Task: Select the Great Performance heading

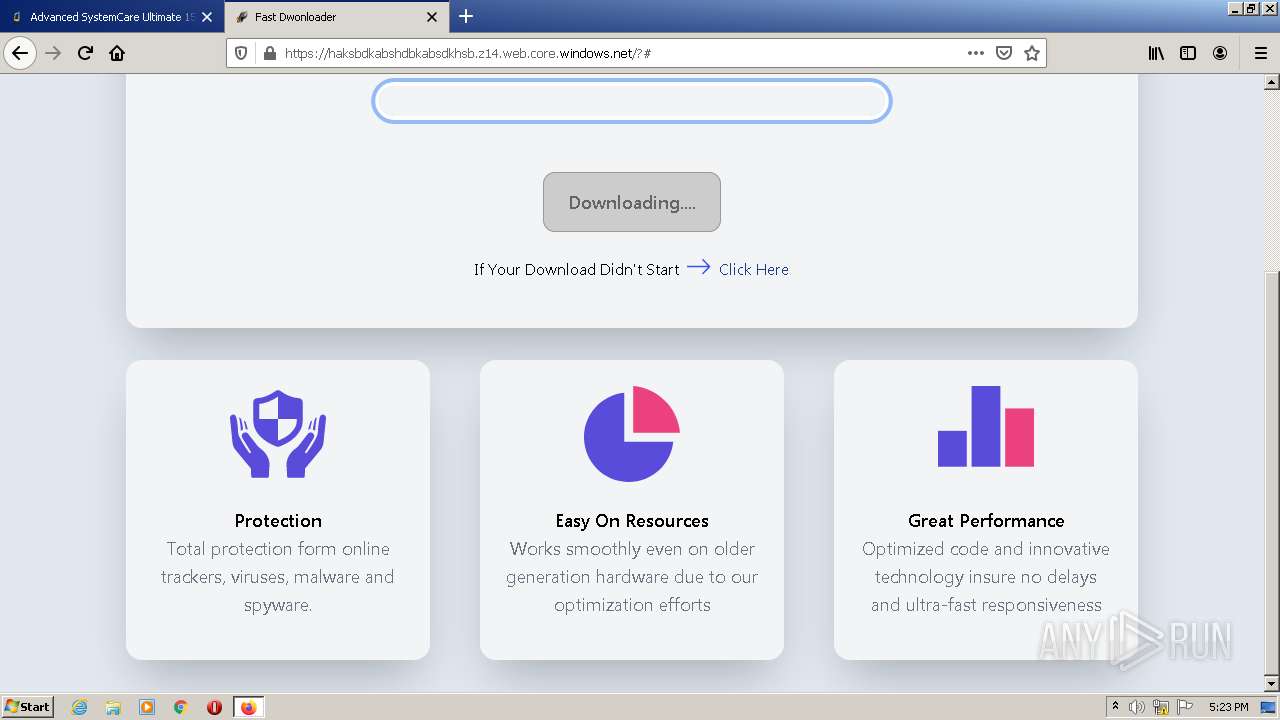Action: 986,521
